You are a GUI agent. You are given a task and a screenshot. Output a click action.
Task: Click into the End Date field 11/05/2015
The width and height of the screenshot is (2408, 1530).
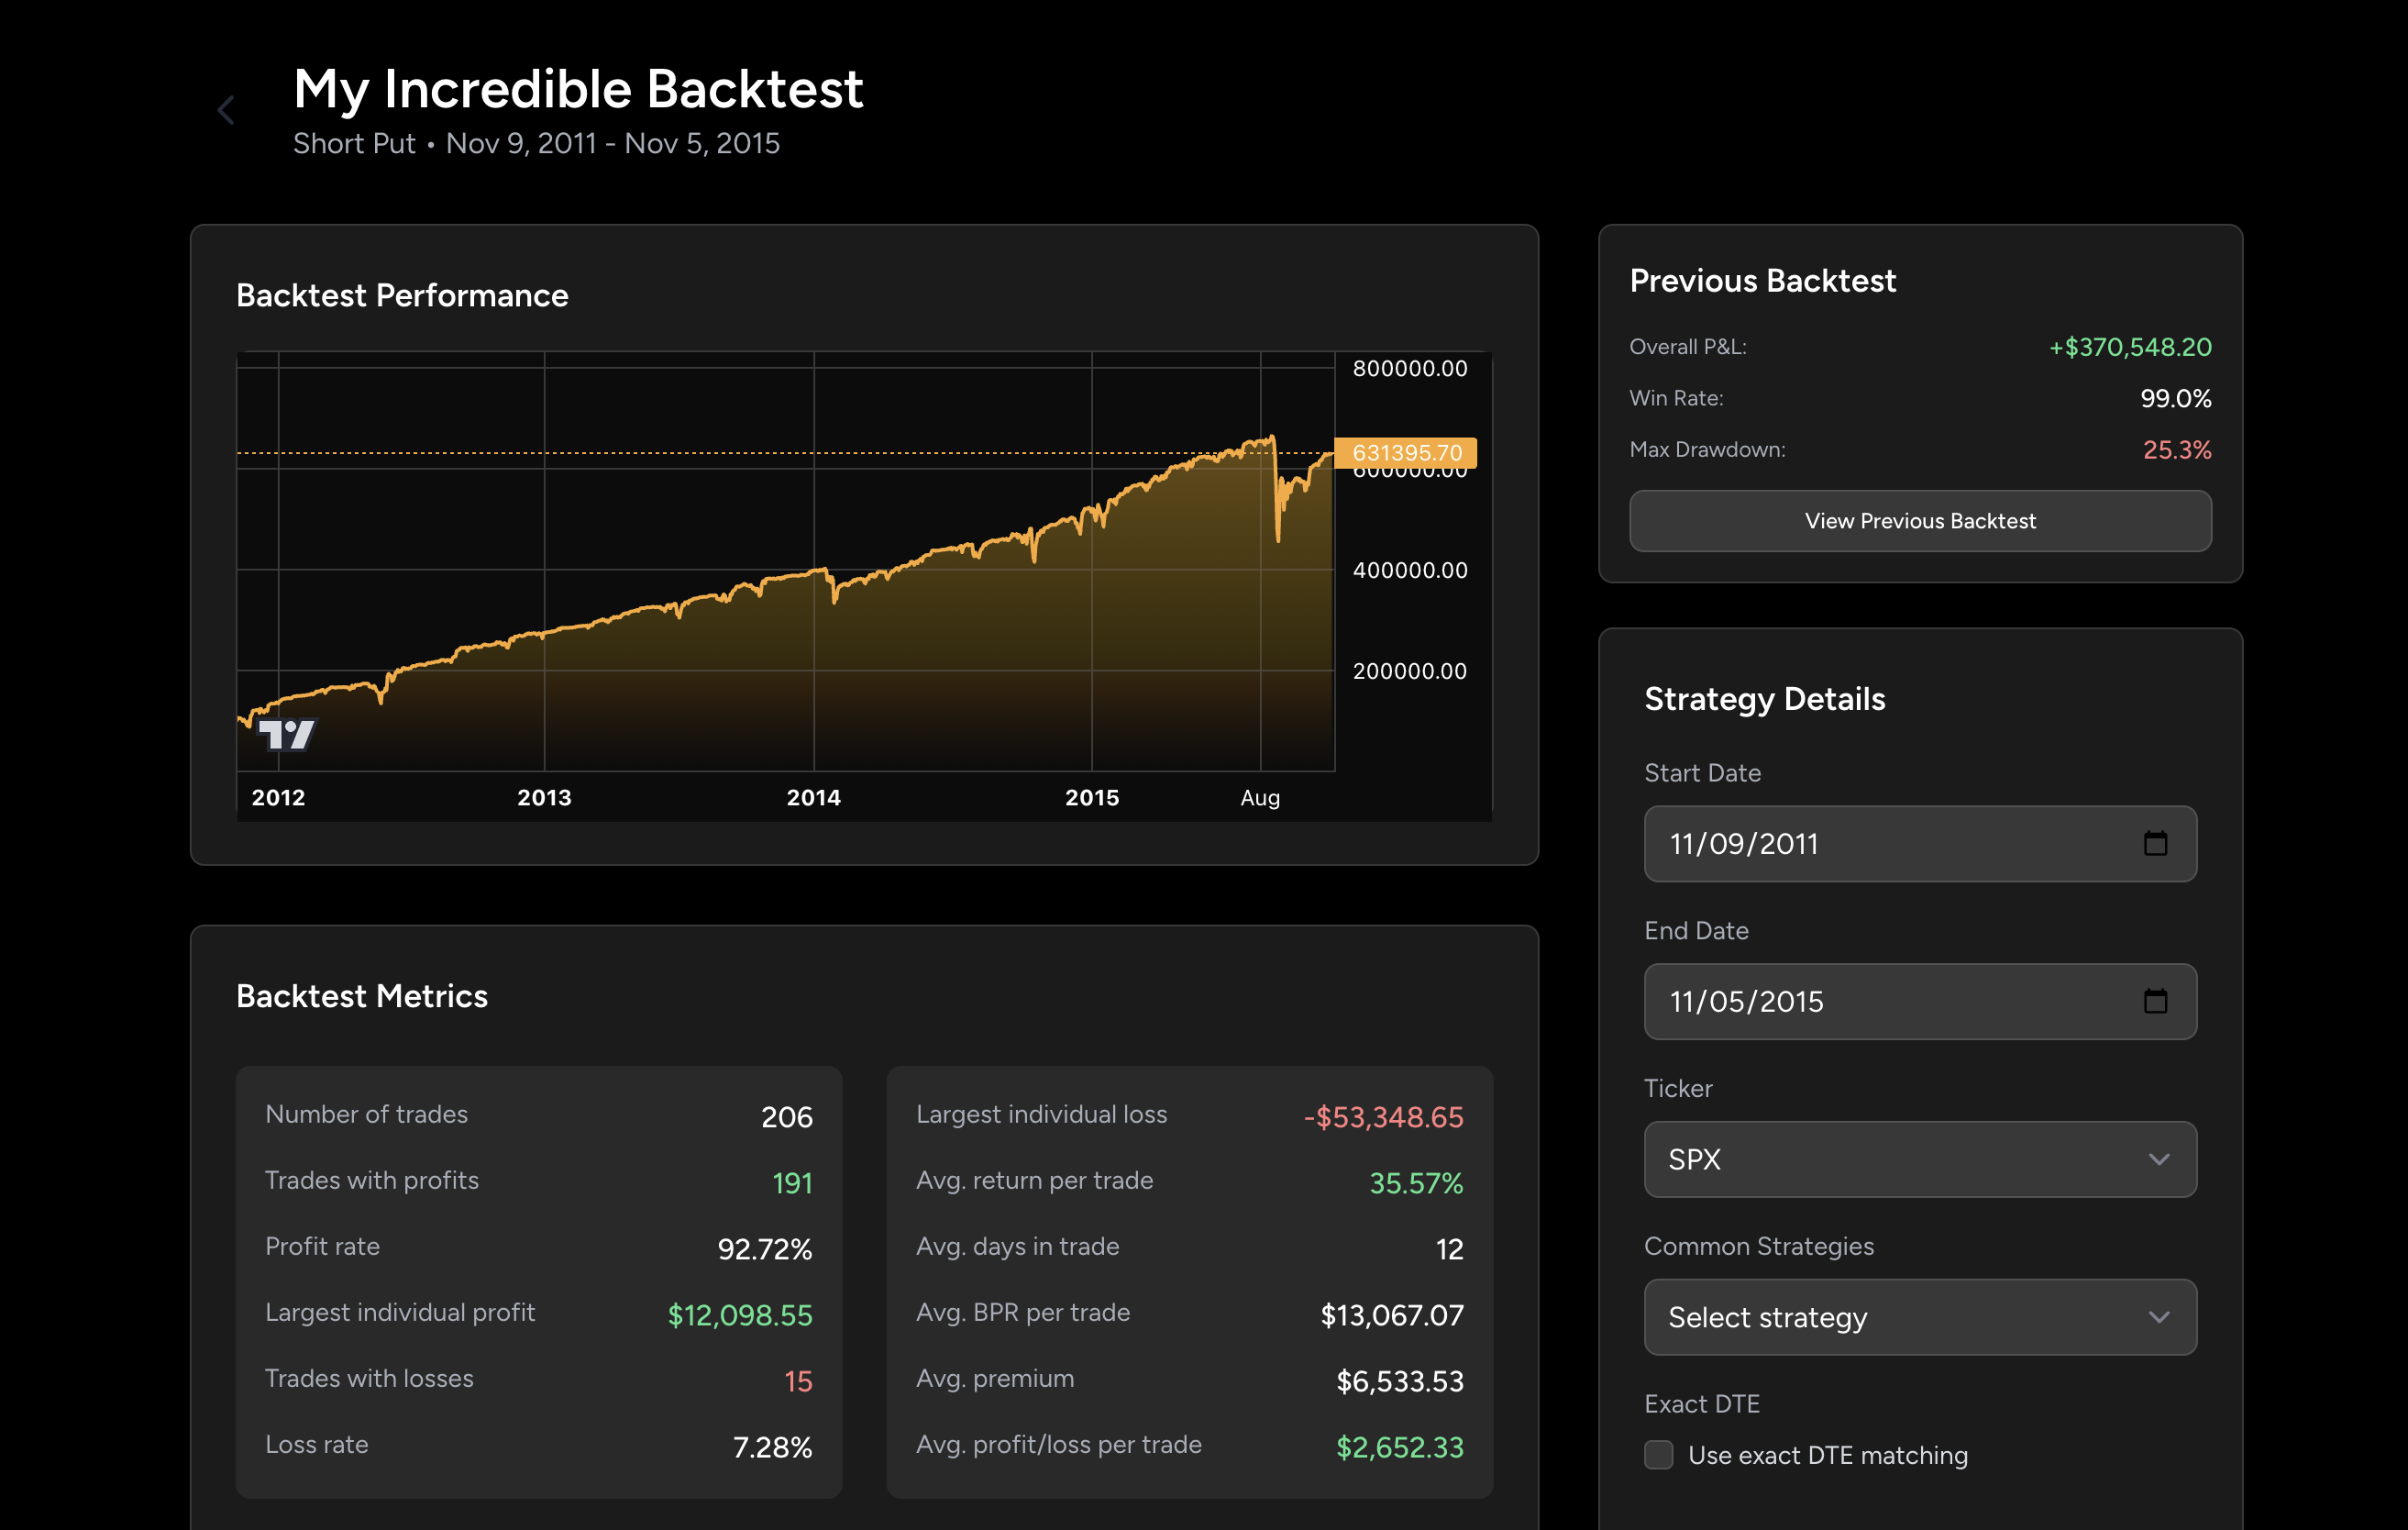pos(1920,1001)
